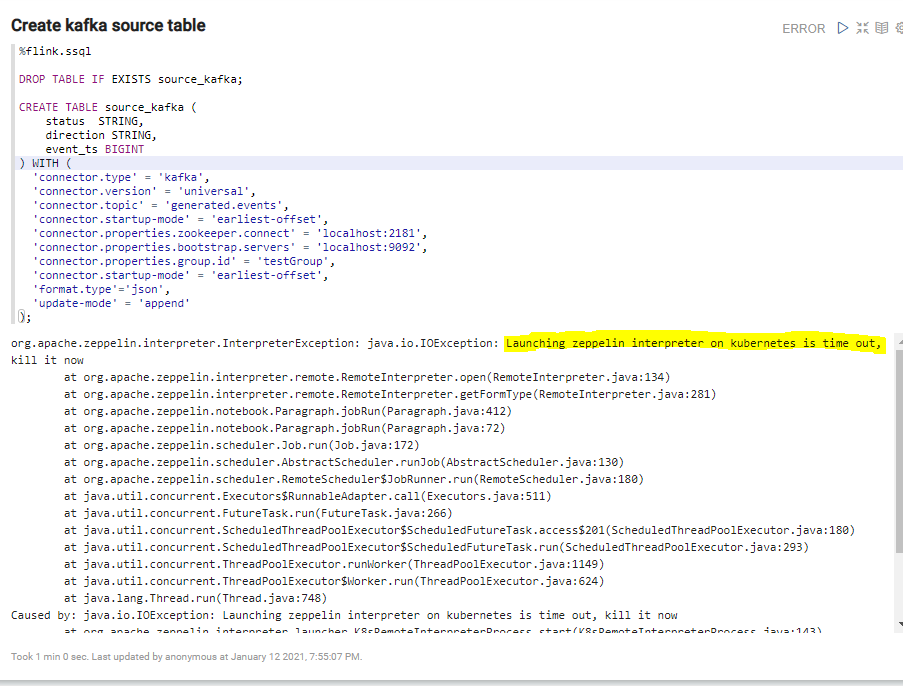Screen dimensions: 903x686
Task: Click the 'update-mode' = 'append' line
Action: click(x=111, y=303)
